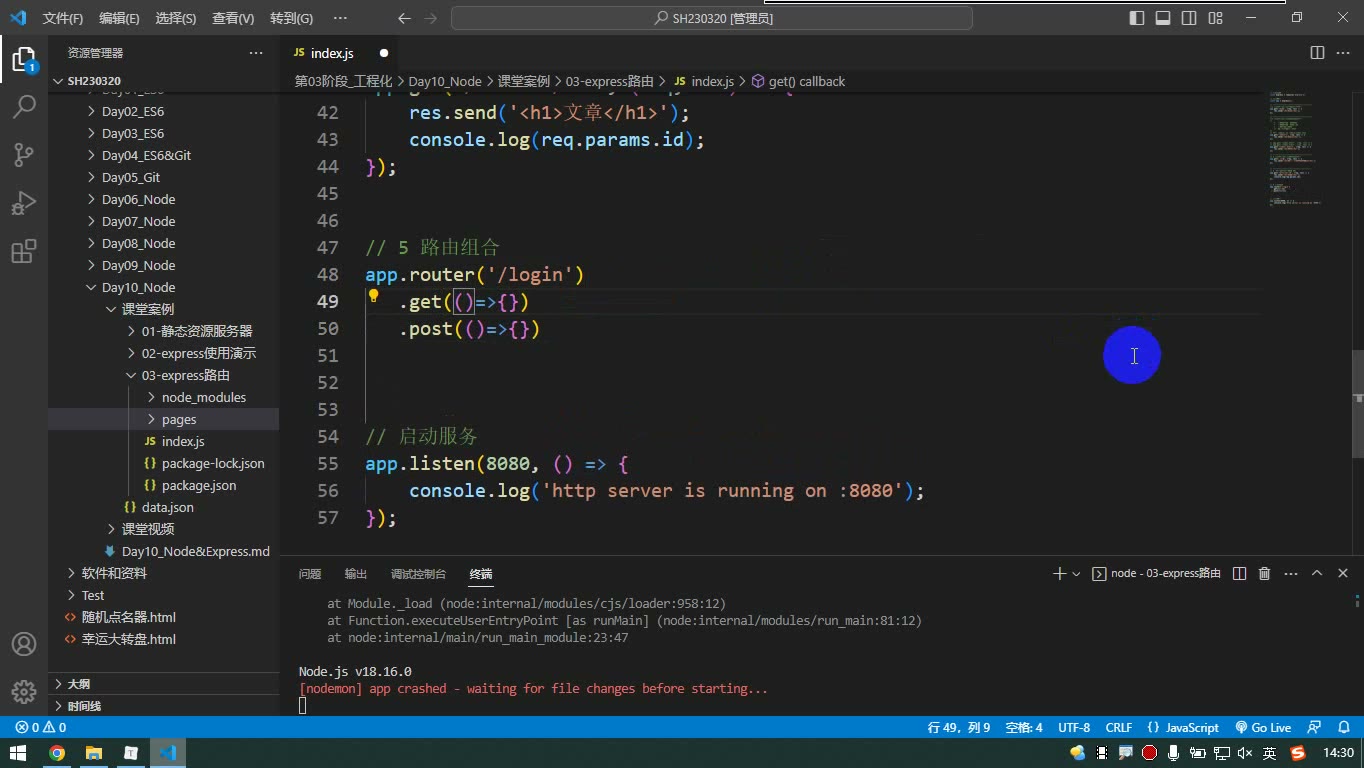This screenshot has height=768, width=1364.
Task: Open the Search view in activity bar
Action: [24, 106]
